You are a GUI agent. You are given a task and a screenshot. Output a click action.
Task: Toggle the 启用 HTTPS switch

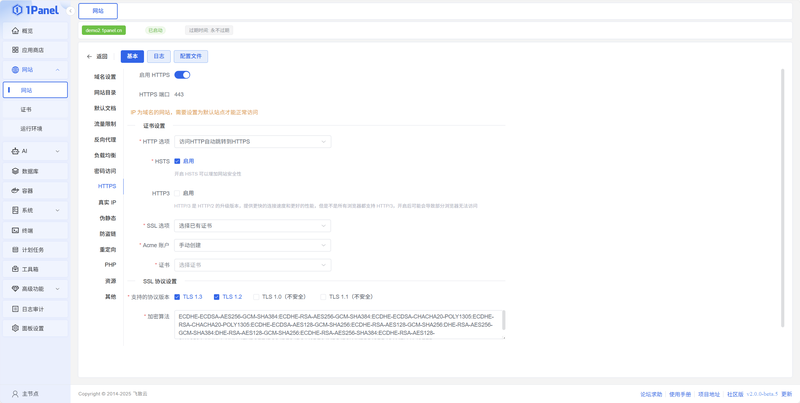(182, 75)
